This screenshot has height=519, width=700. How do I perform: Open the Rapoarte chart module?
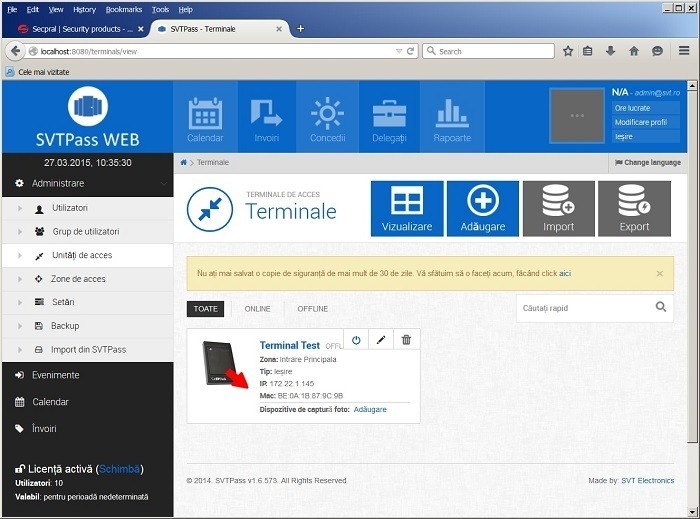click(x=452, y=117)
